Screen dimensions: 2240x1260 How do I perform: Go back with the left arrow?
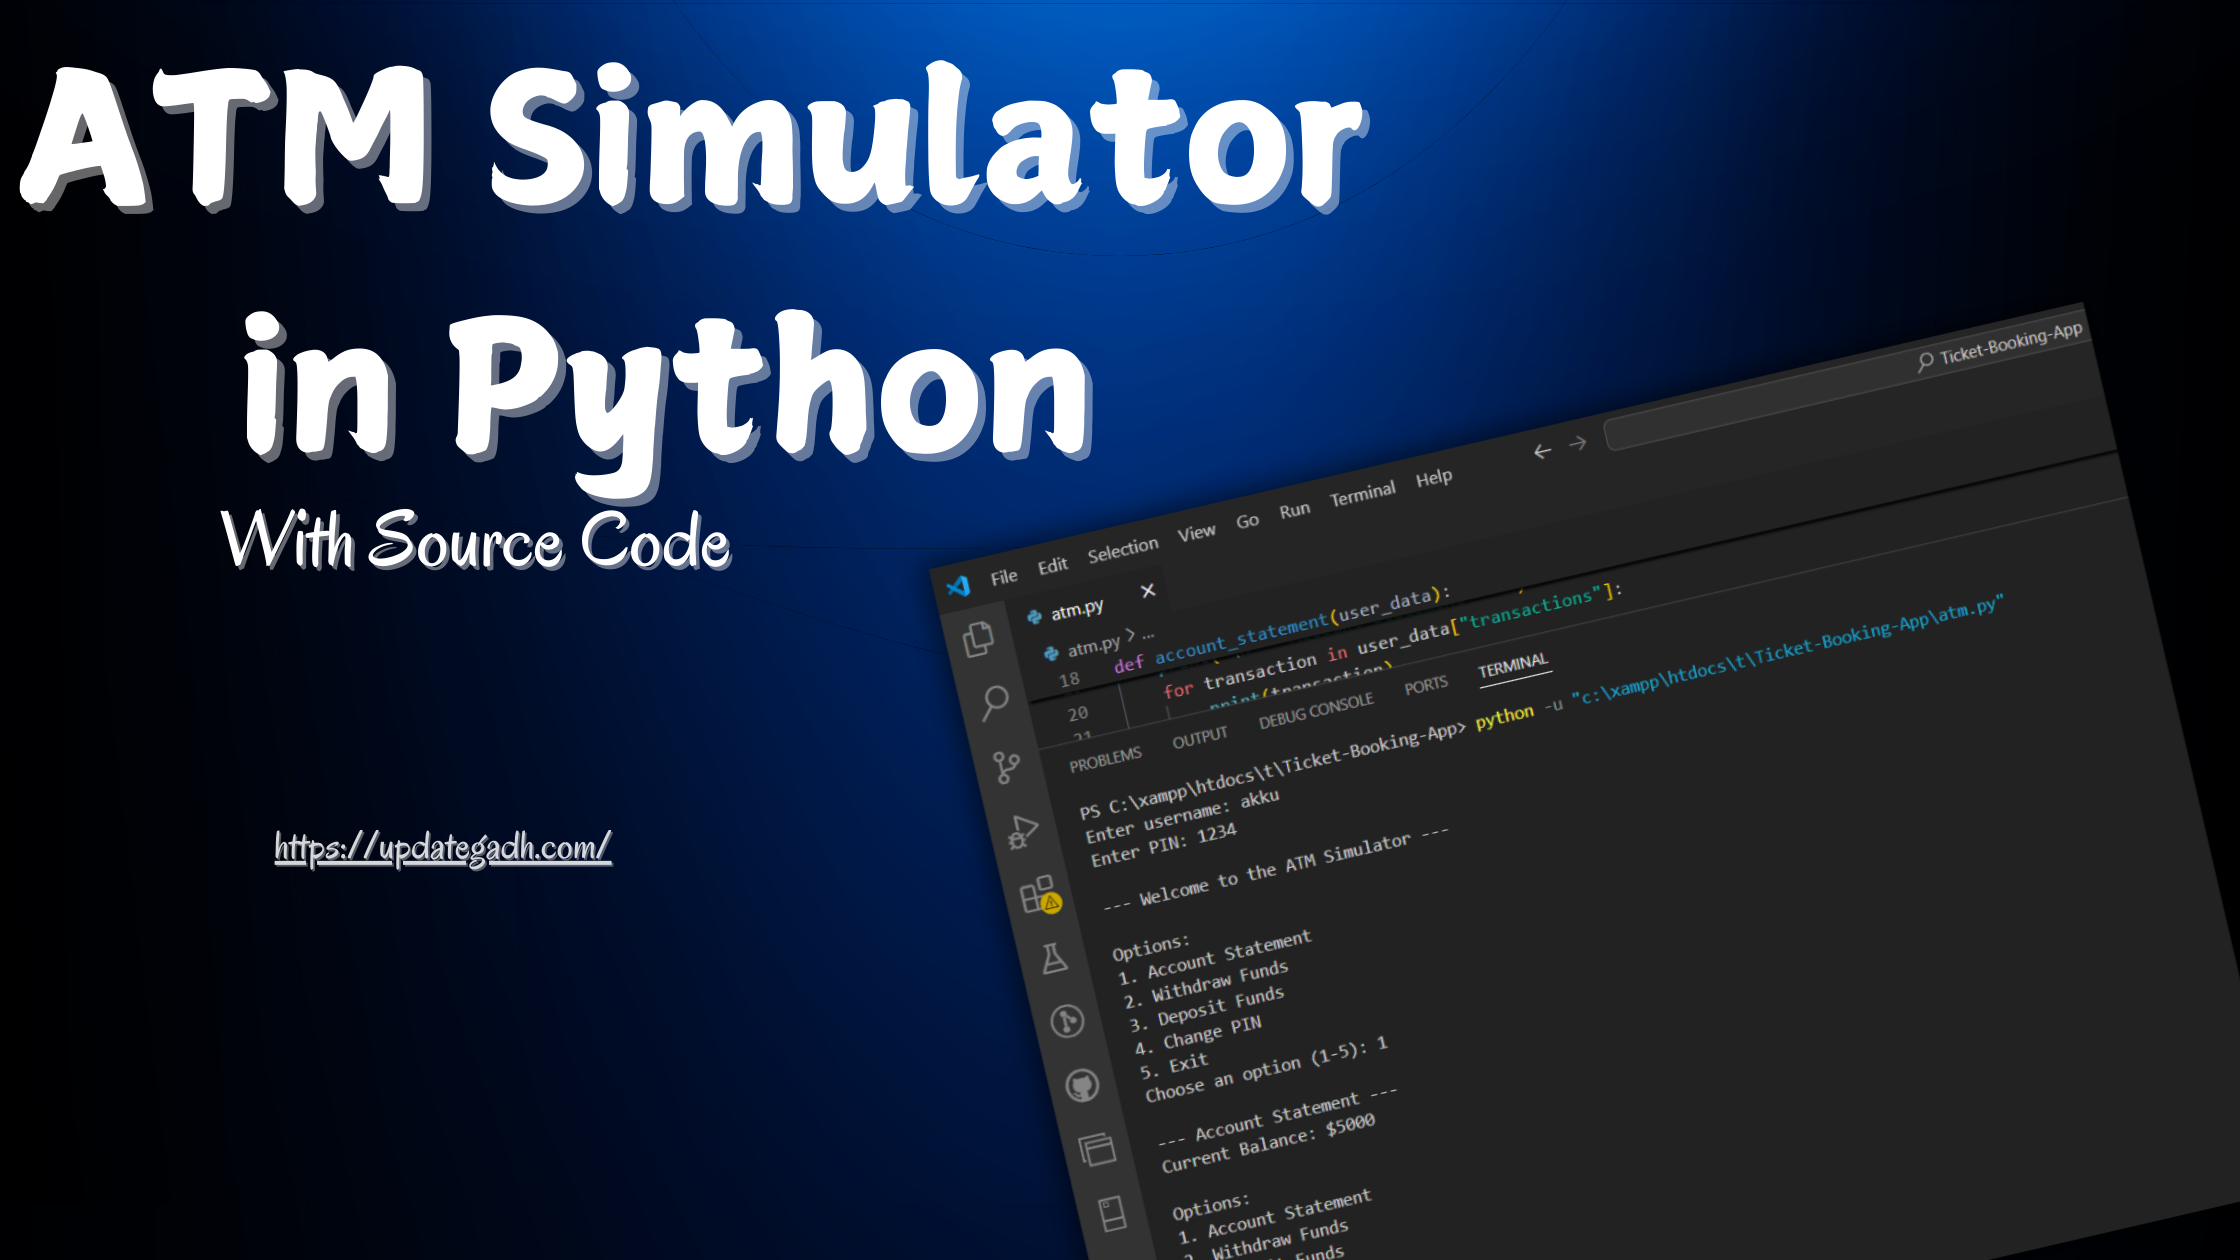coord(1542,452)
